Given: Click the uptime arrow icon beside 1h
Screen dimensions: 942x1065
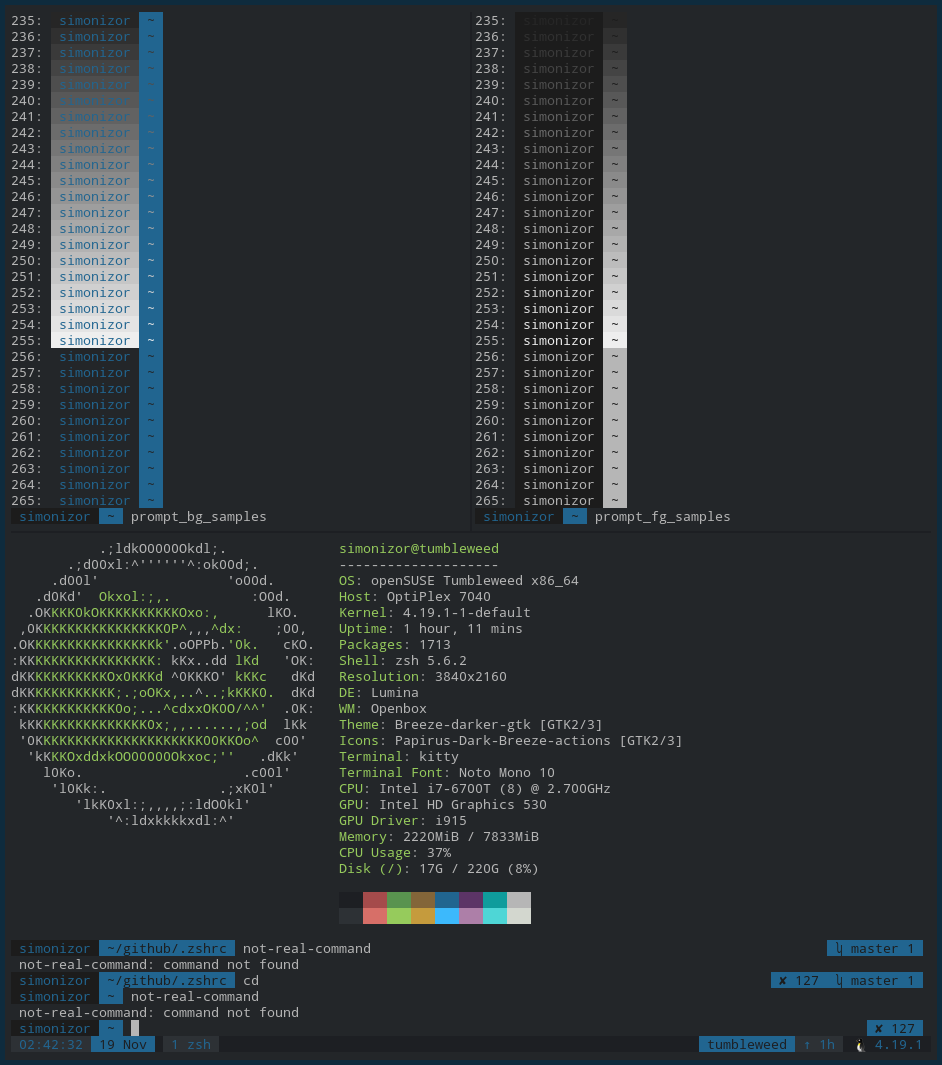Looking at the screenshot, I should pyautogui.click(x=807, y=1045).
